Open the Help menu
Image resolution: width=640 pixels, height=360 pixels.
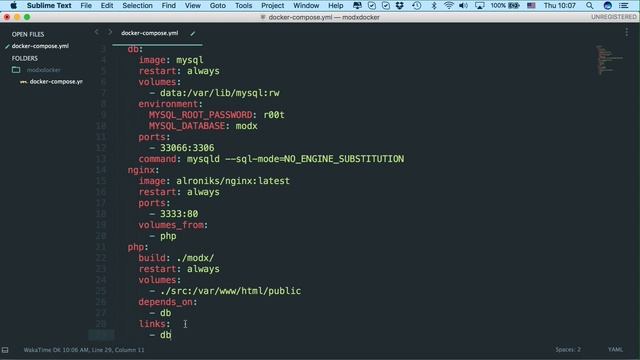[x=336, y=6]
